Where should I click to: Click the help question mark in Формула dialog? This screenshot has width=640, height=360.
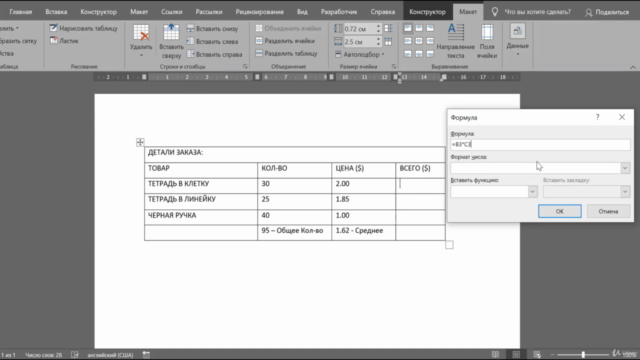pyautogui.click(x=598, y=117)
